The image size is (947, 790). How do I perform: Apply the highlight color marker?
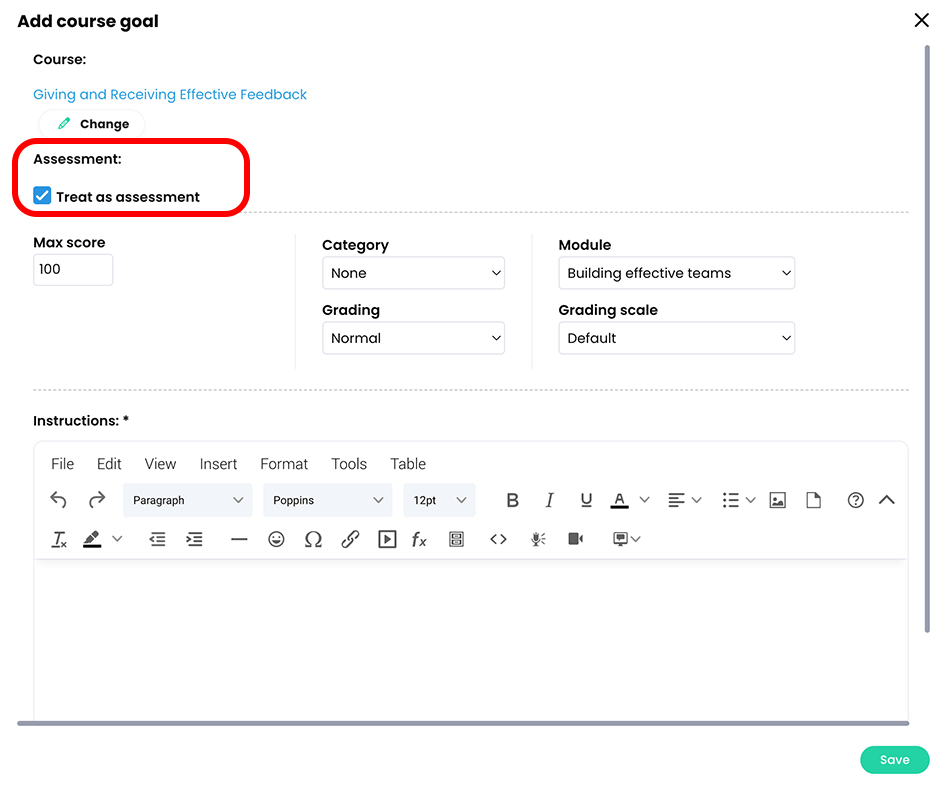pos(92,539)
